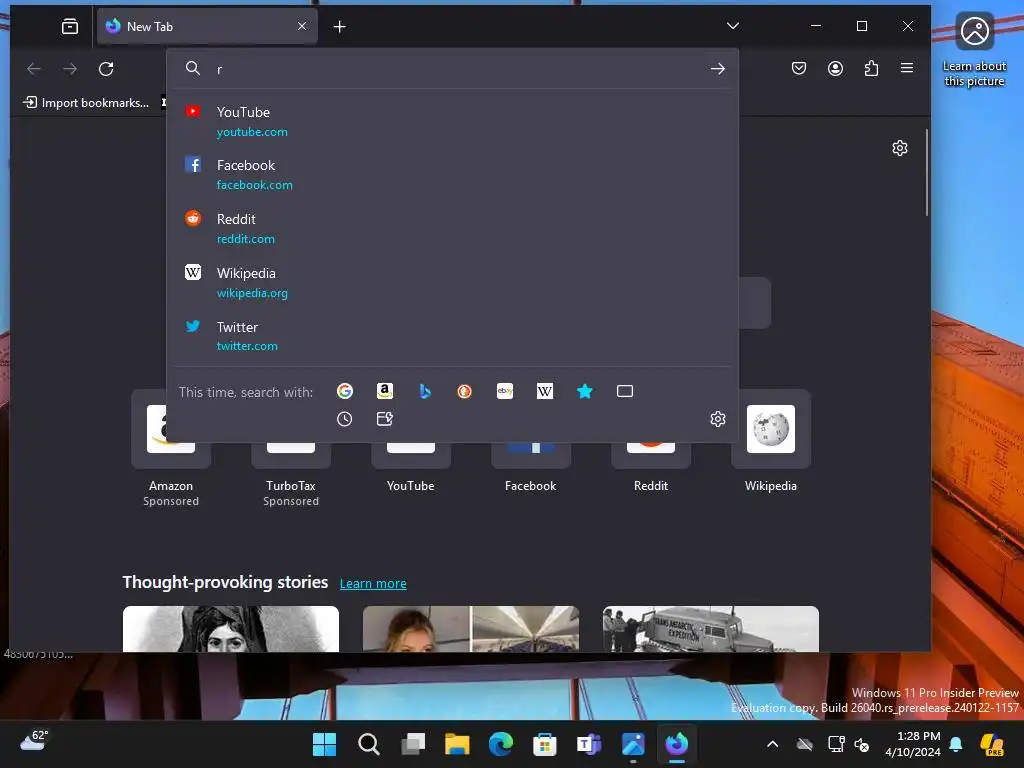The width and height of the screenshot is (1024, 768).
Task: Open Microsoft Store from taskbar
Action: click(x=545, y=744)
